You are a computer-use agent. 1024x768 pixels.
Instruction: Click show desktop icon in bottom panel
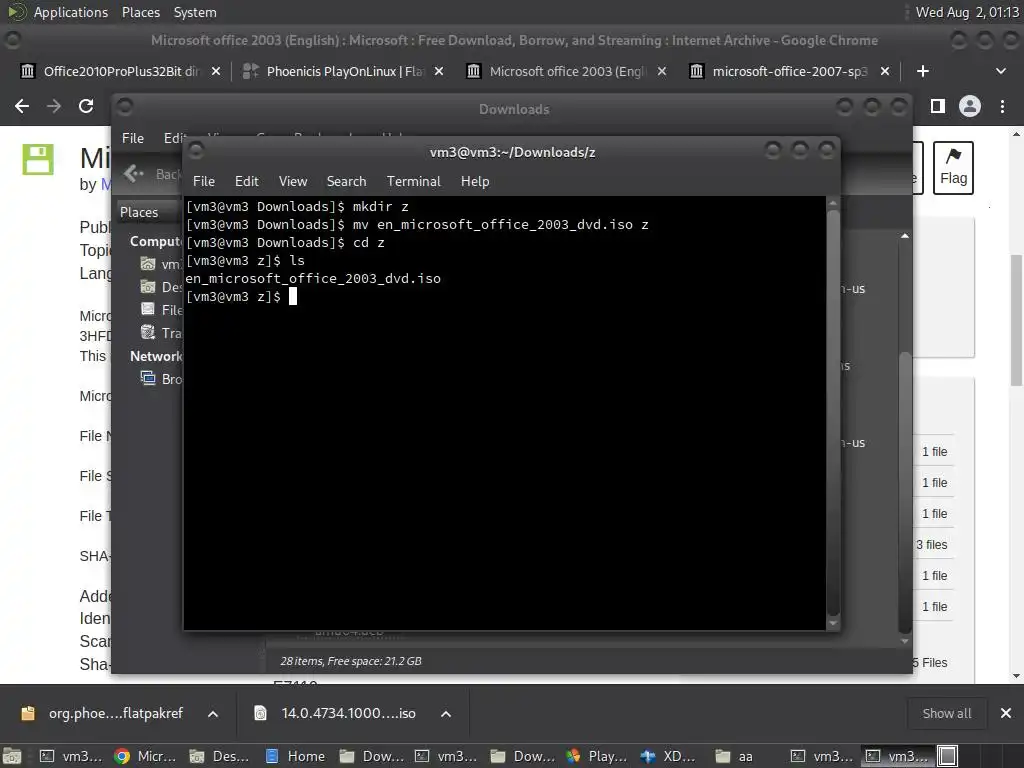coord(12,756)
